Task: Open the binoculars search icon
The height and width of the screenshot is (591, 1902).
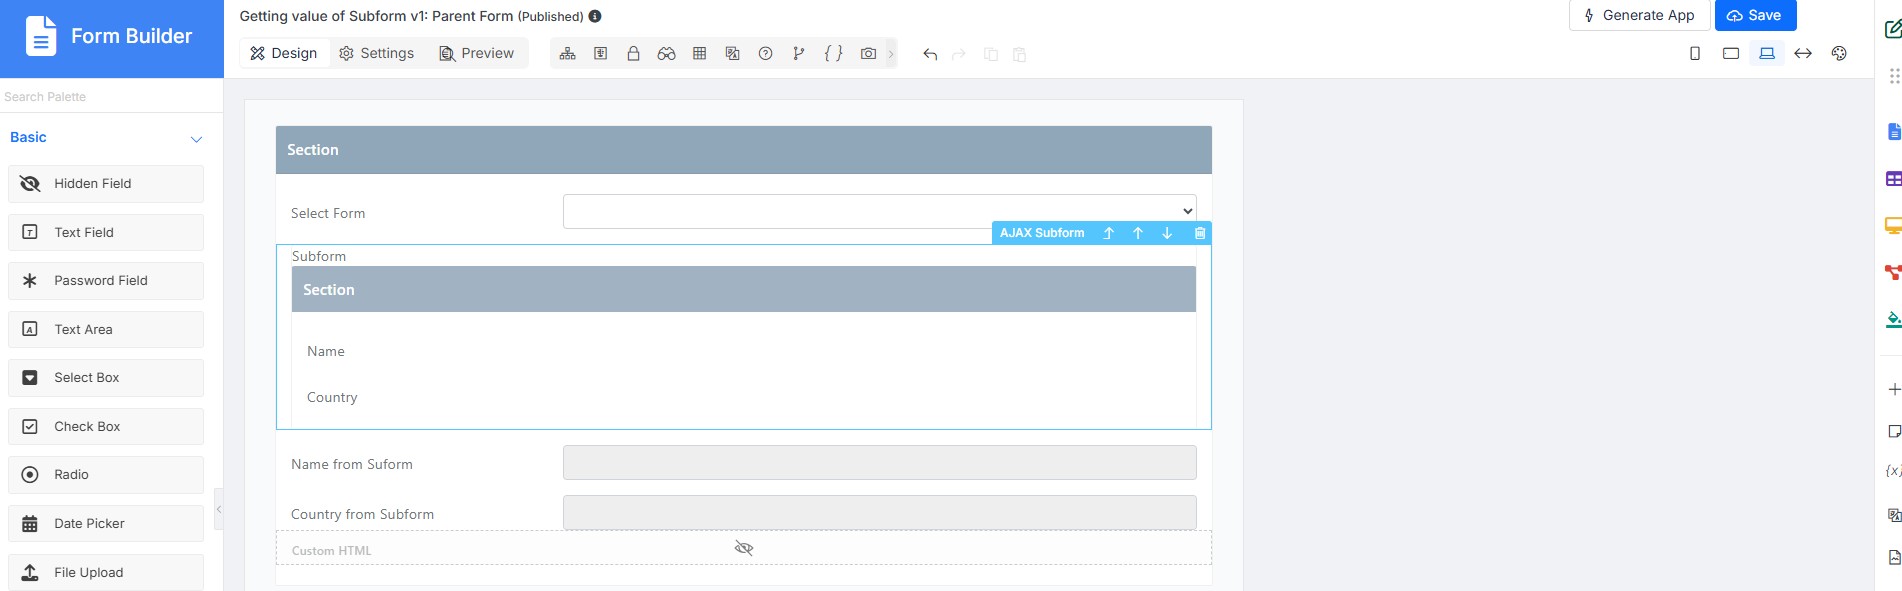Action: click(x=666, y=54)
